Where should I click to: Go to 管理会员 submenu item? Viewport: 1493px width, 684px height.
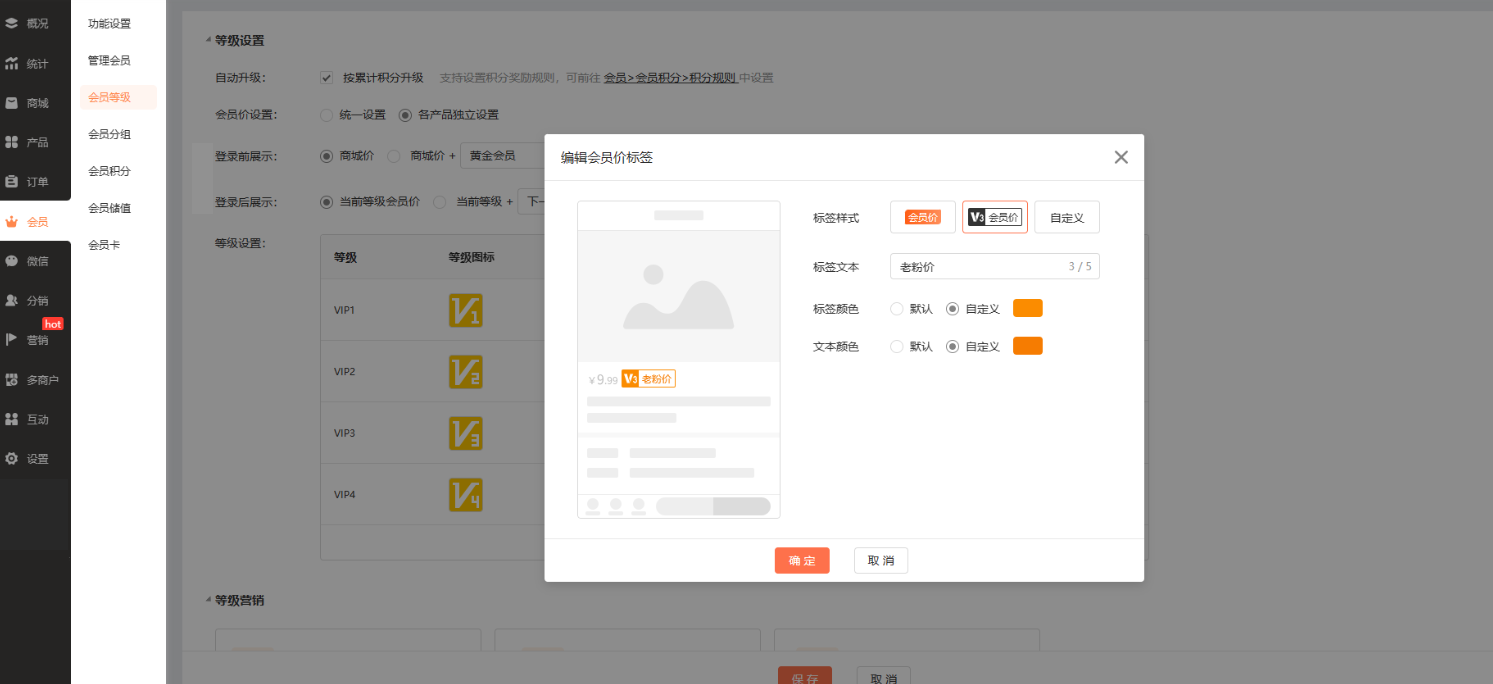(x=109, y=60)
